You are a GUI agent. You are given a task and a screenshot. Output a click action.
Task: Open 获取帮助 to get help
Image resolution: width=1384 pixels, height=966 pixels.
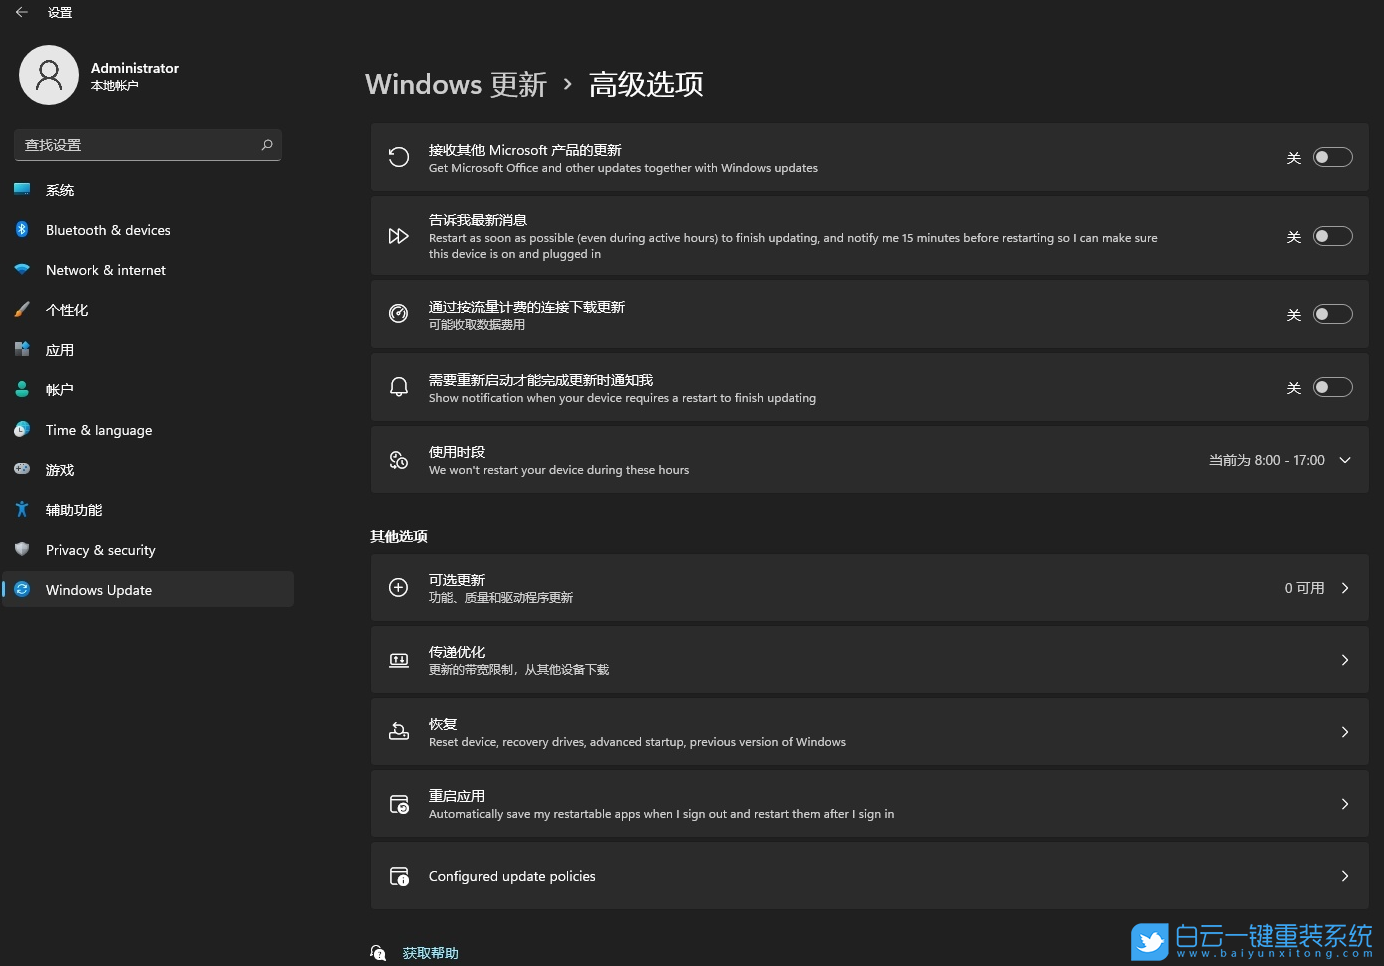tap(430, 952)
